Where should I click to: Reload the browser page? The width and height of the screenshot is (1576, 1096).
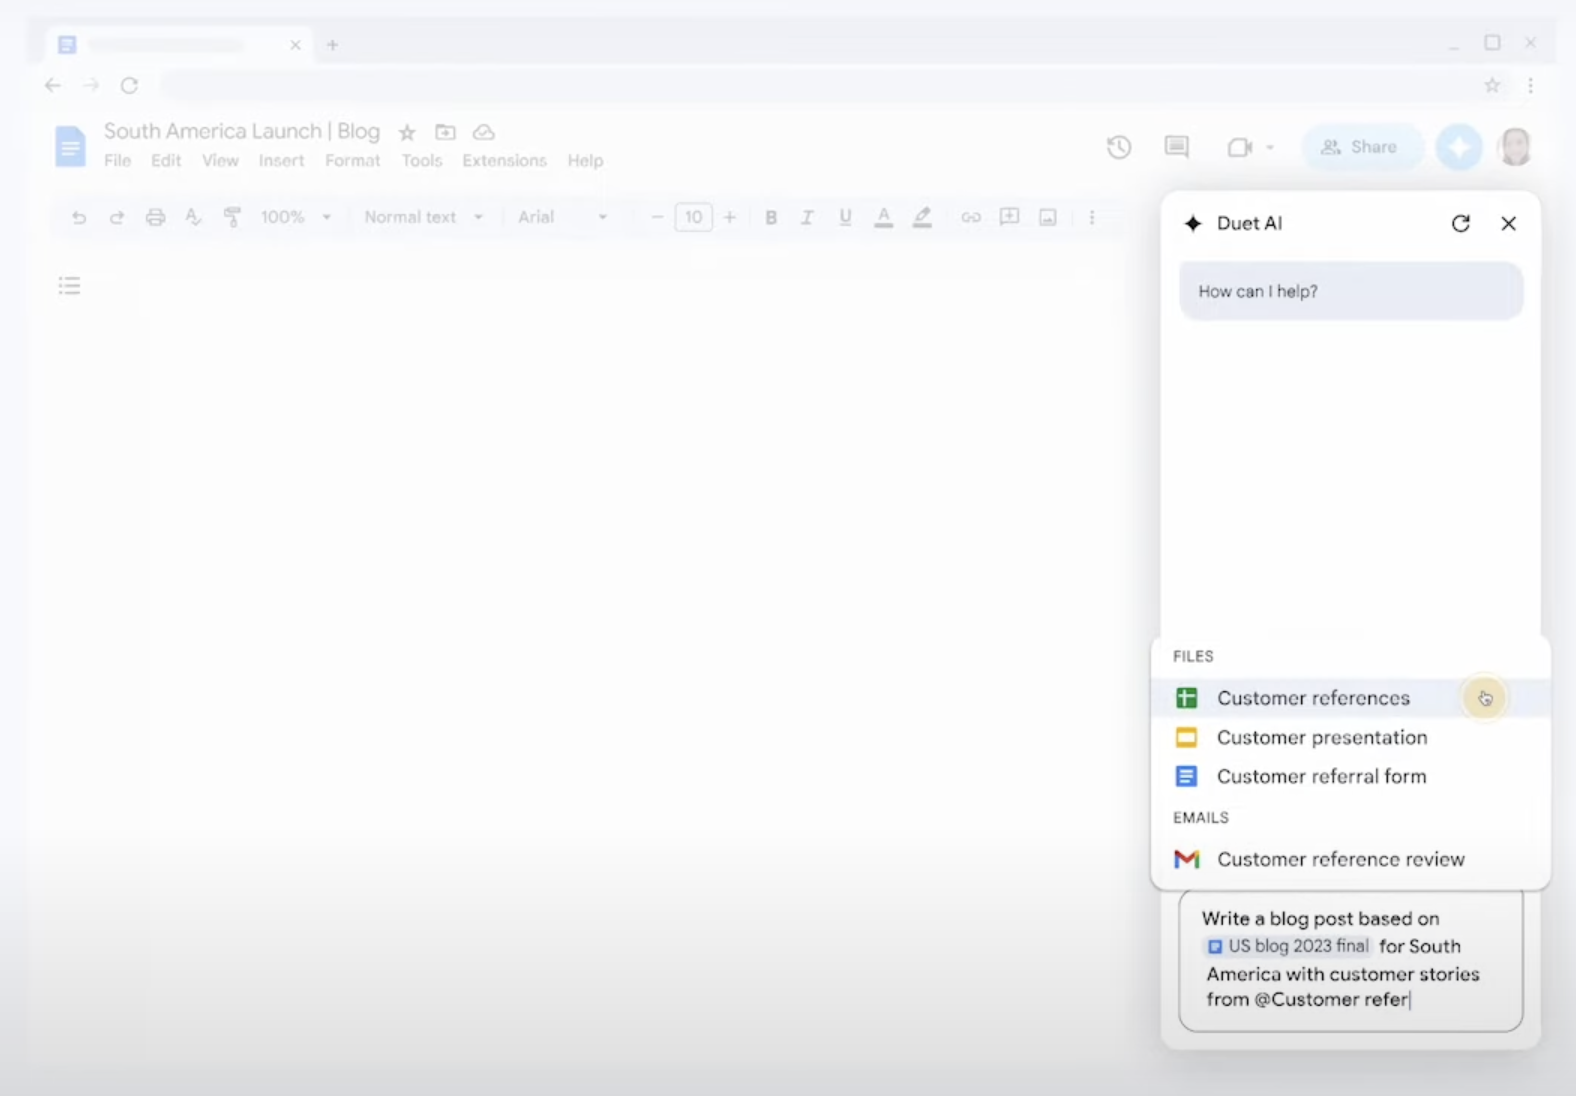(x=129, y=86)
